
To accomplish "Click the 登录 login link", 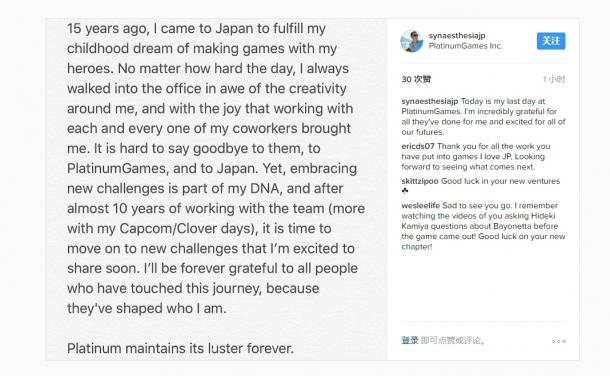I will click(x=410, y=341).
